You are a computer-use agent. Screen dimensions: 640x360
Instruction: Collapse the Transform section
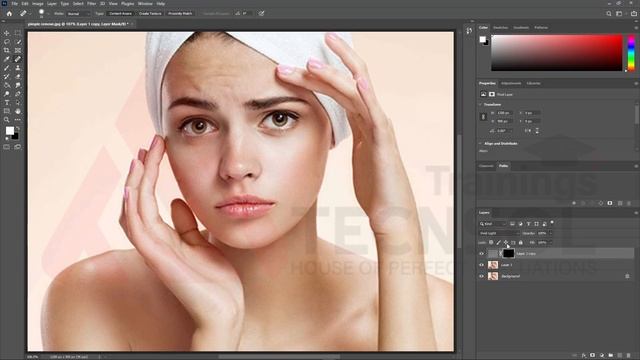point(480,104)
